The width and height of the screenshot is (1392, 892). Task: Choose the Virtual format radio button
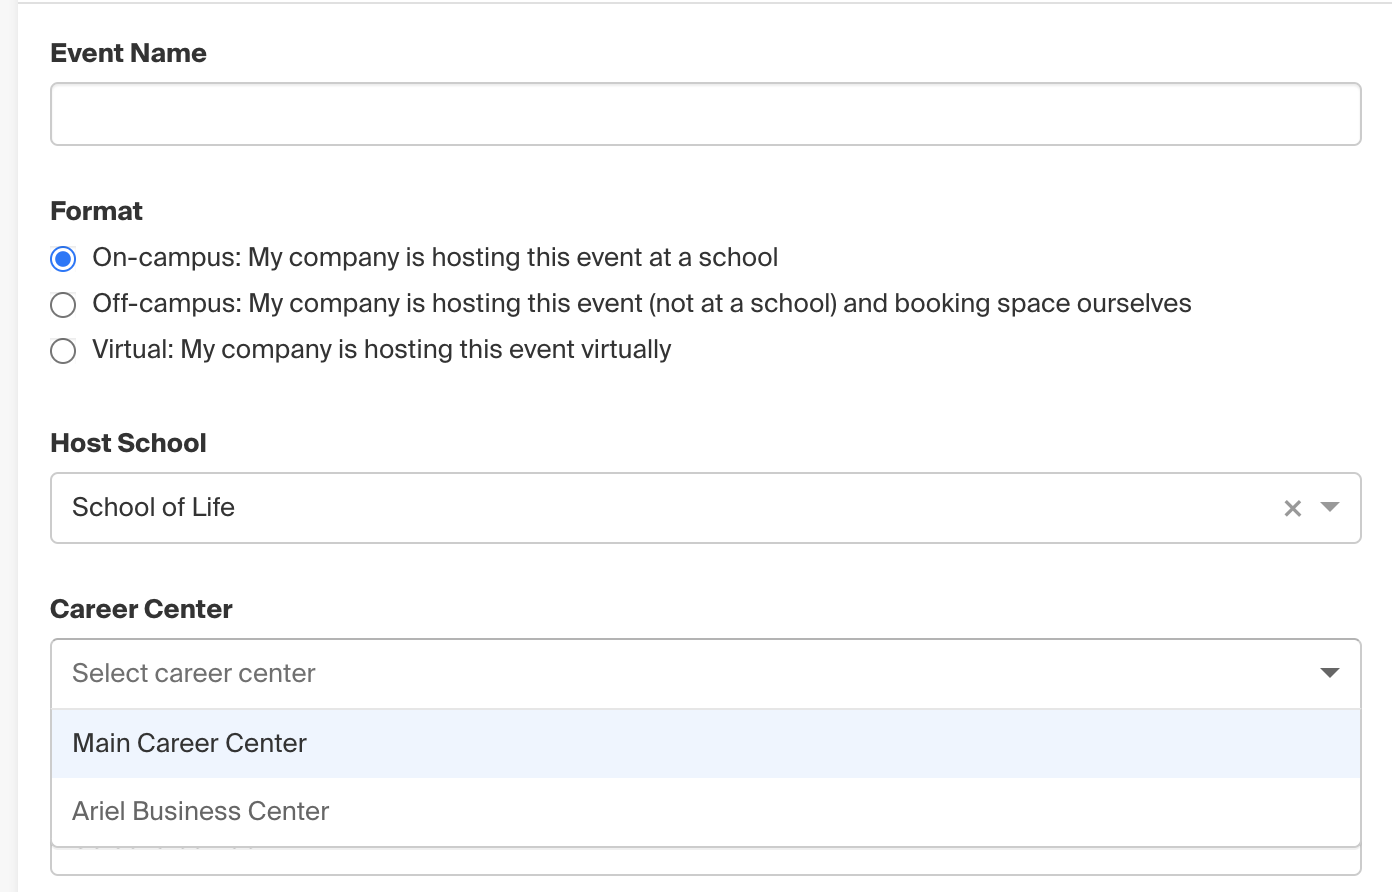click(63, 351)
